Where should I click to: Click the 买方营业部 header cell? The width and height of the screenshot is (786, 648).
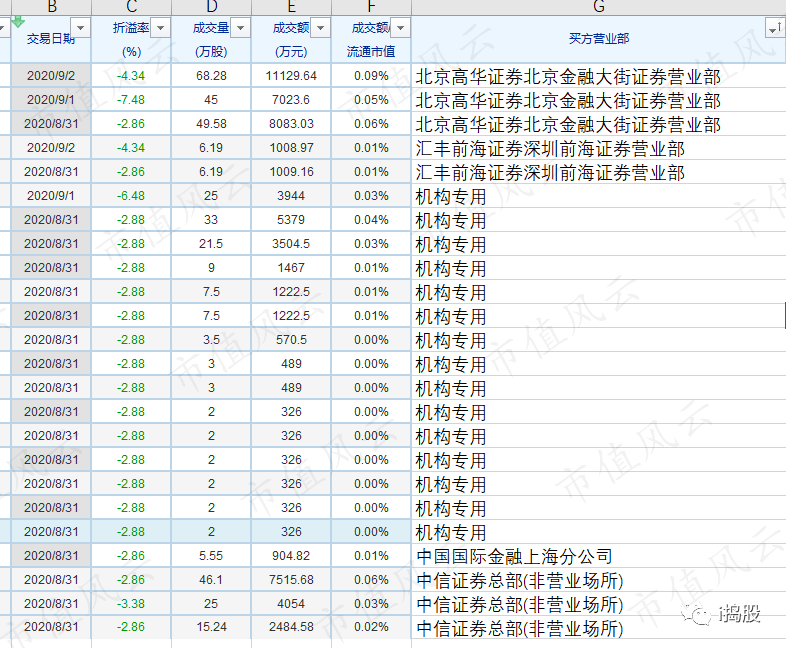pos(599,39)
